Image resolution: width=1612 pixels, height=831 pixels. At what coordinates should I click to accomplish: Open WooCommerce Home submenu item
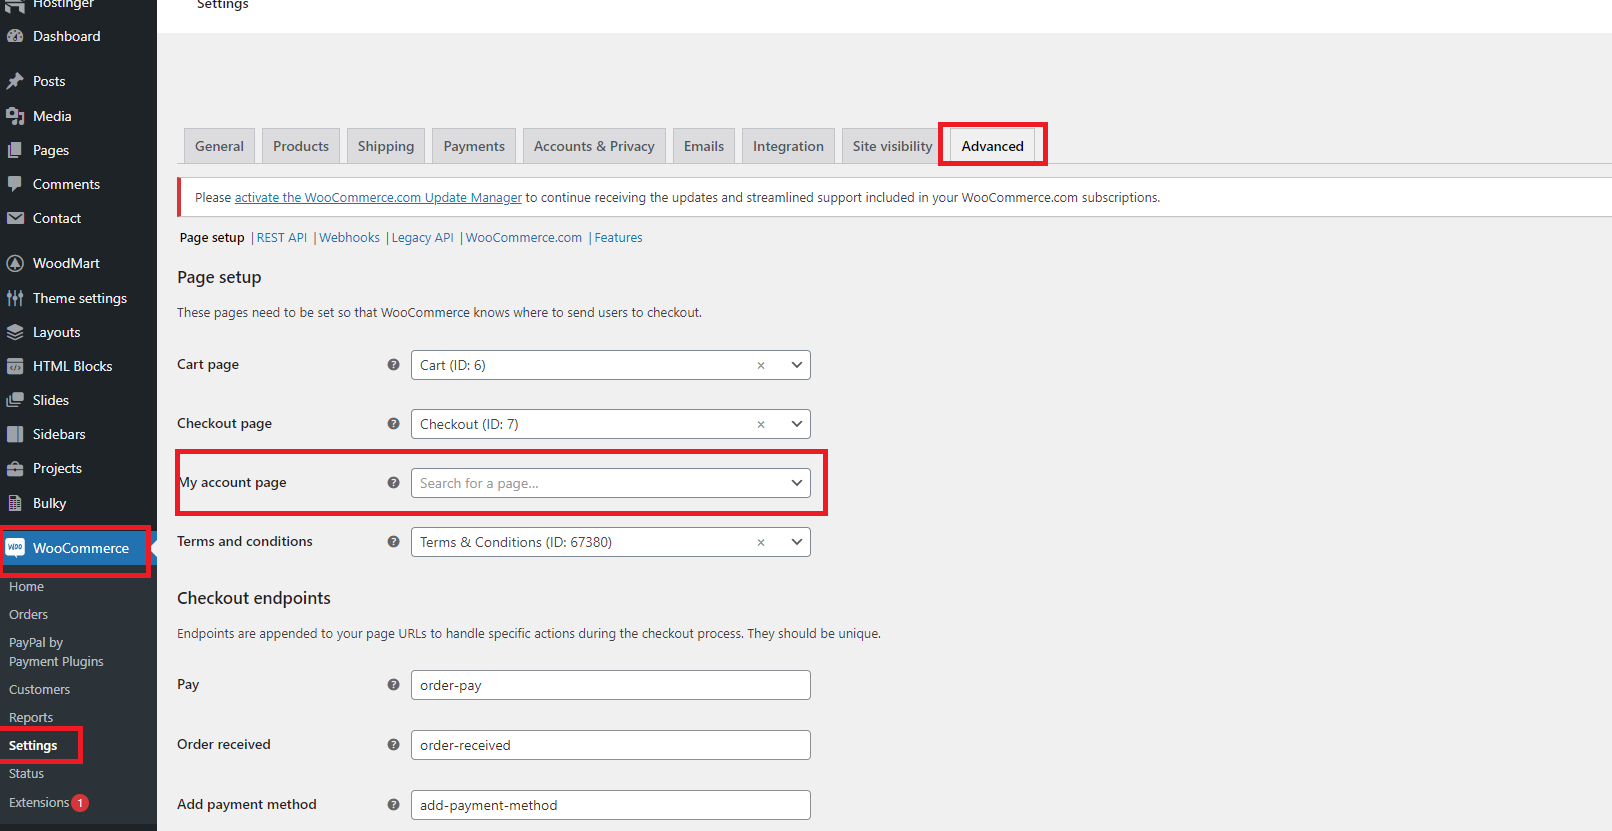point(26,587)
